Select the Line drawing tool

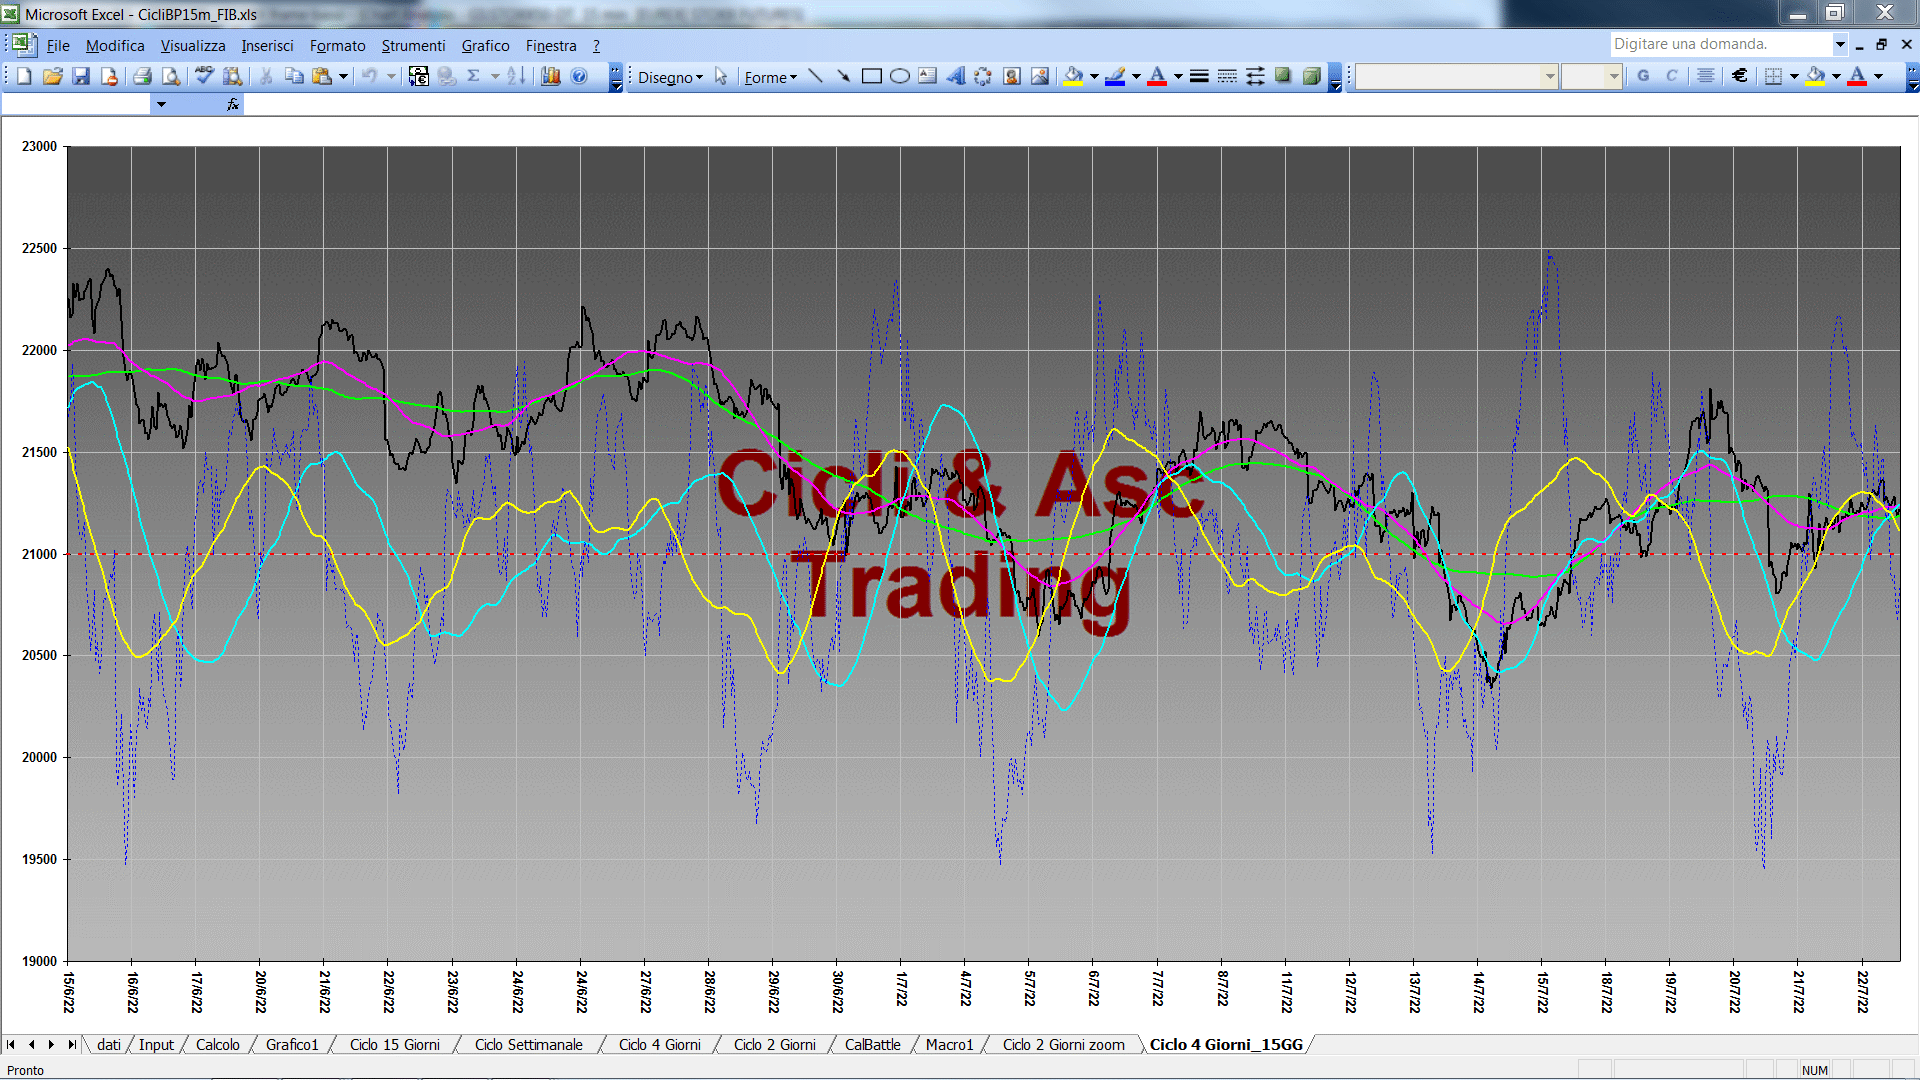(x=815, y=76)
